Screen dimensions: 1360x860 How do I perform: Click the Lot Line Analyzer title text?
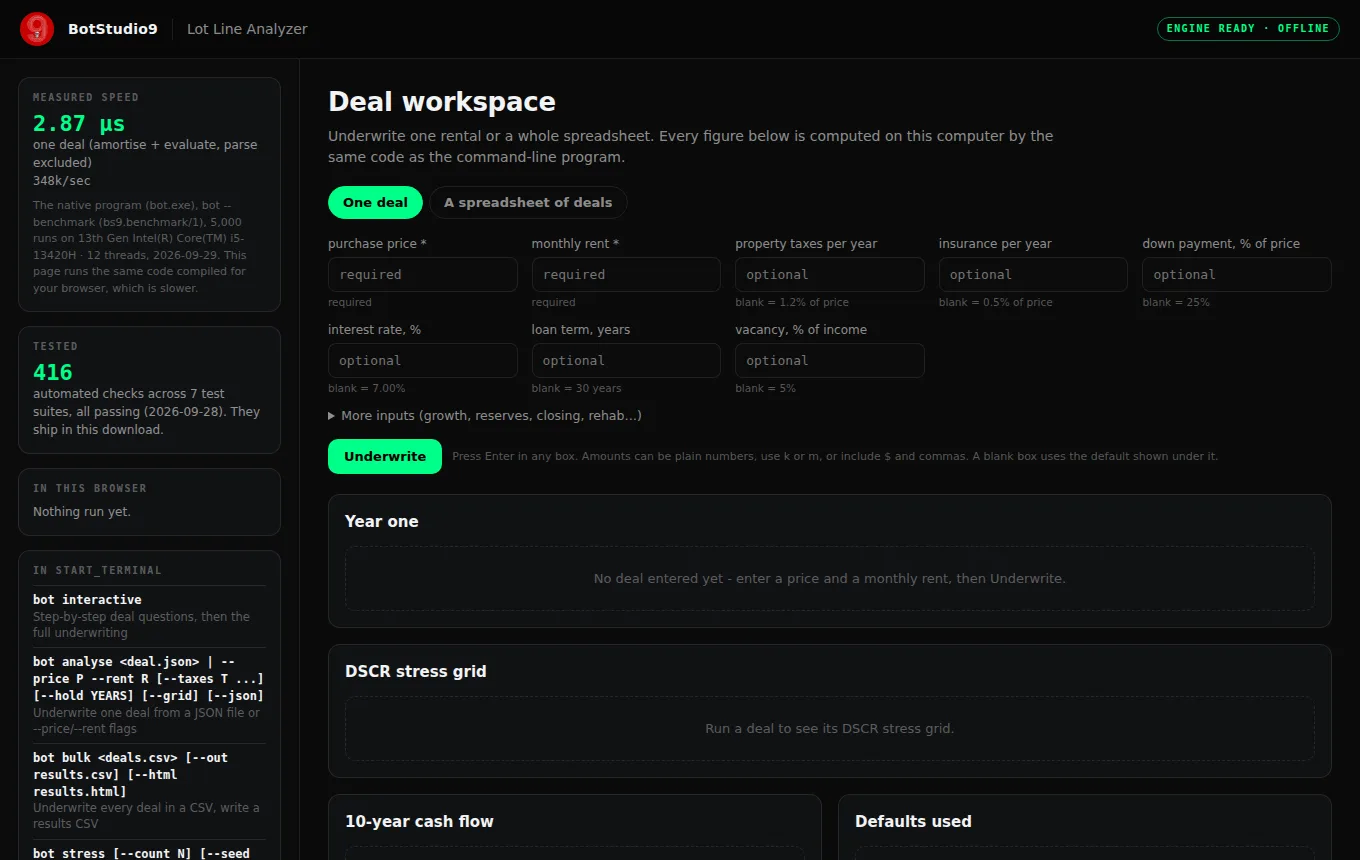247,29
